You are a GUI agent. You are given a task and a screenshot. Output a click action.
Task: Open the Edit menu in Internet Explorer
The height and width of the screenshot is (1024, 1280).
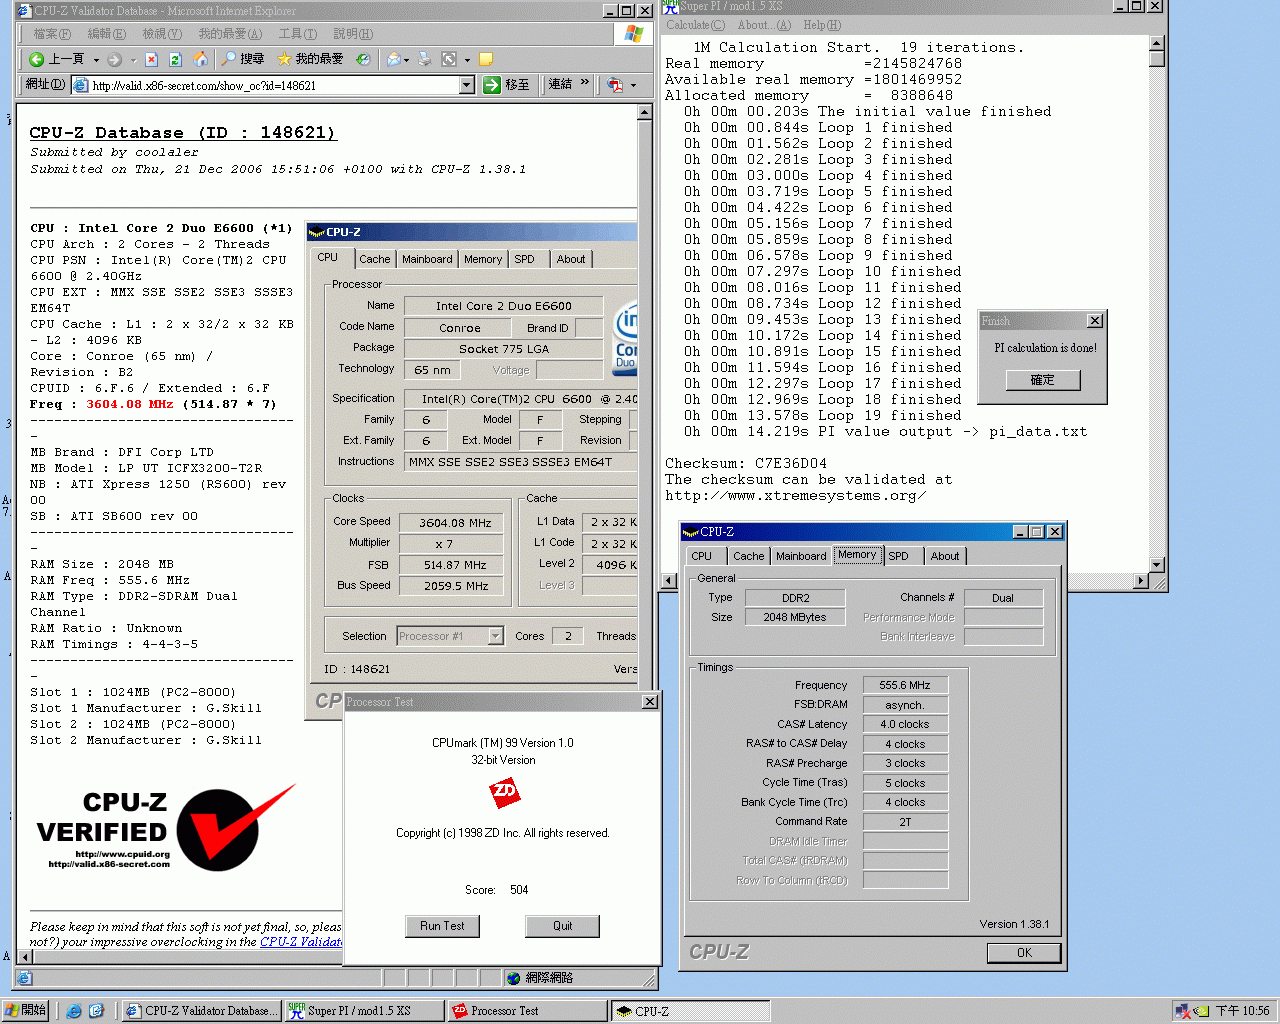click(x=106, y=34)
